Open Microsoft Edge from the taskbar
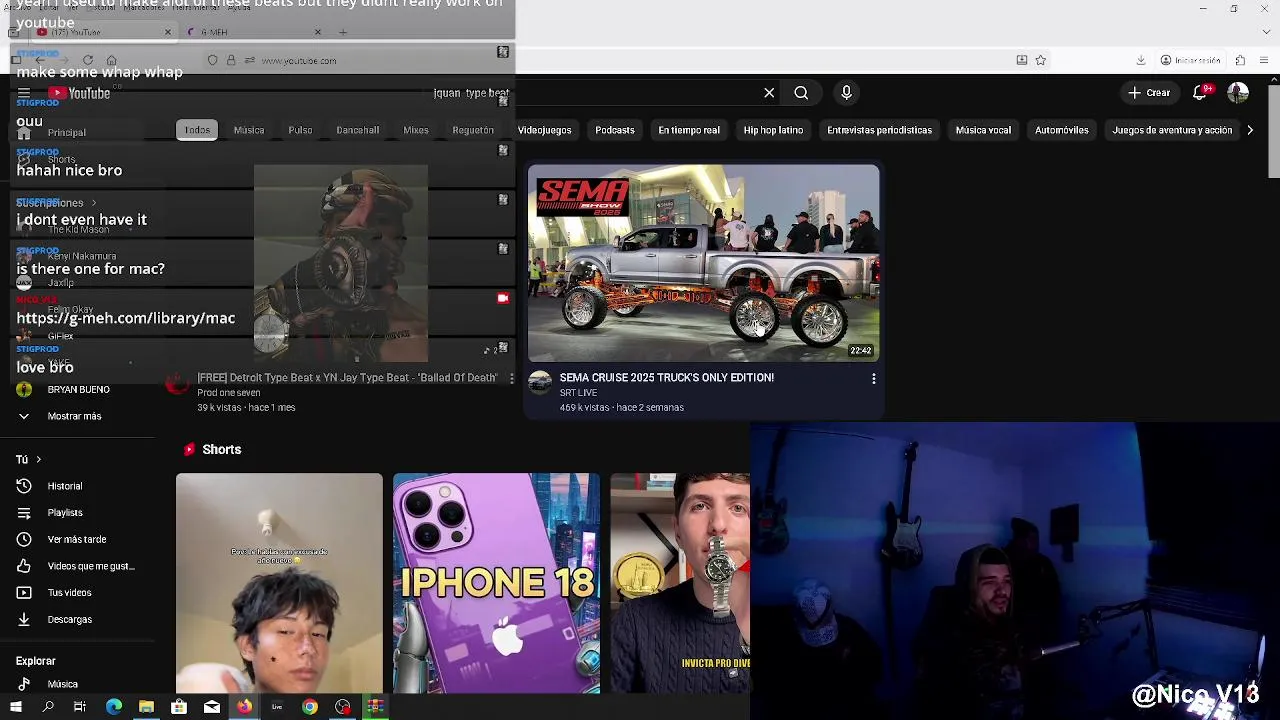1280x720 pixels. [x=114, y=707]
